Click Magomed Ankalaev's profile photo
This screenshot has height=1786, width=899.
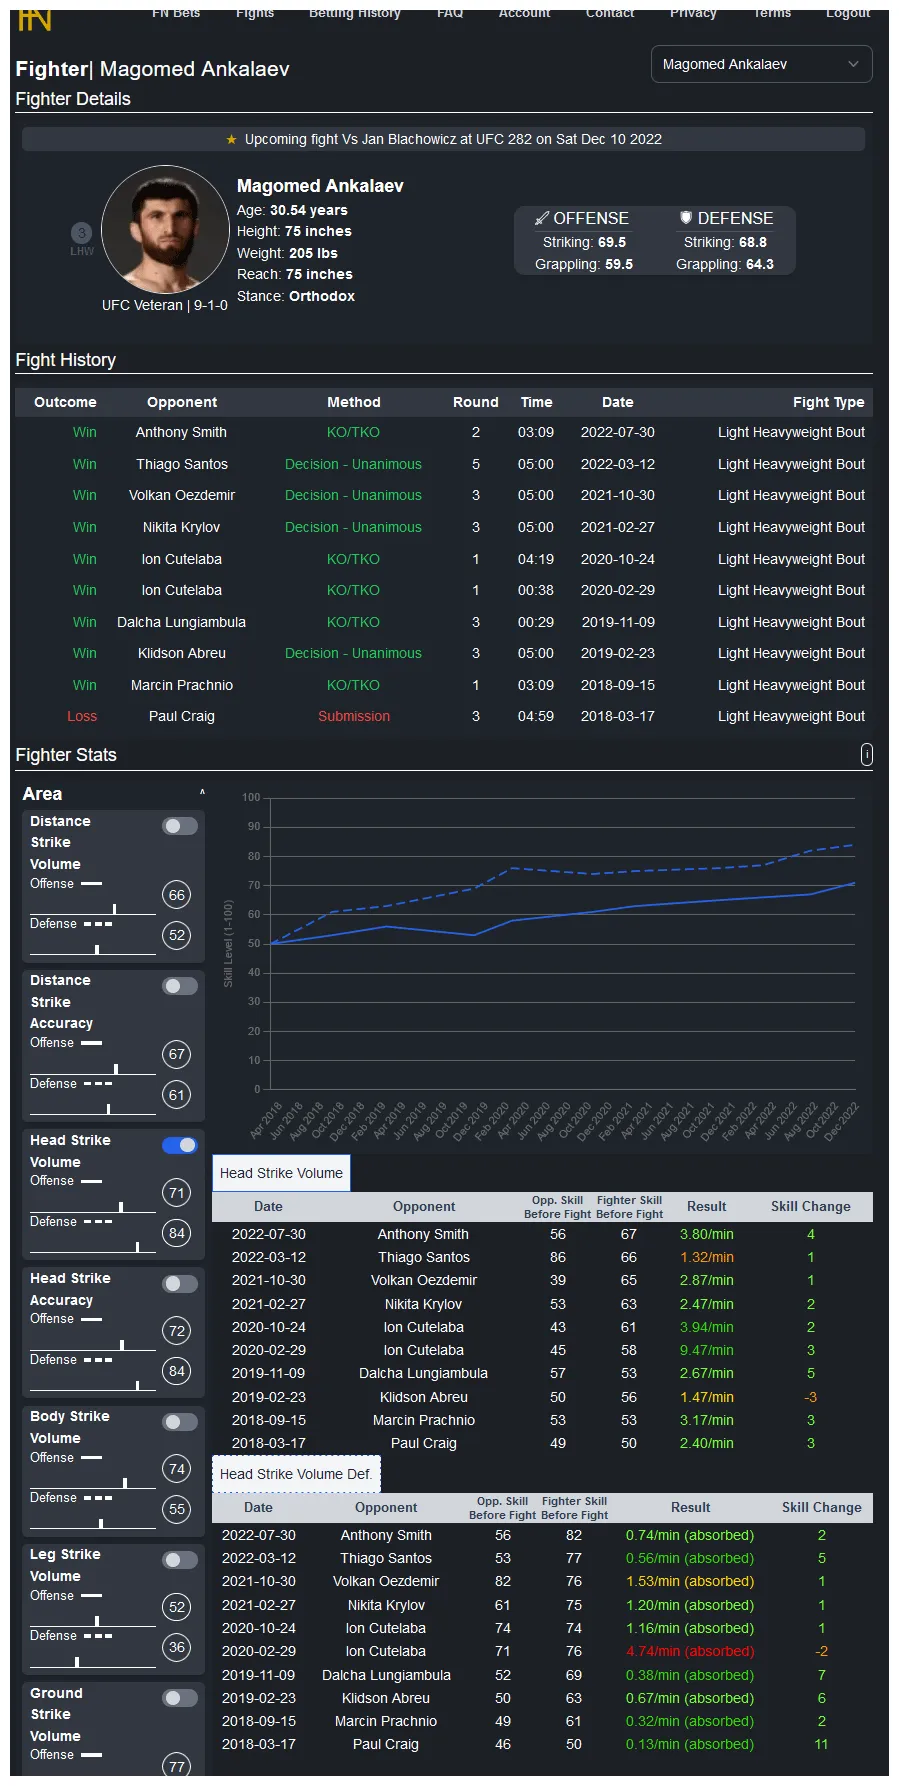[165, 229]
